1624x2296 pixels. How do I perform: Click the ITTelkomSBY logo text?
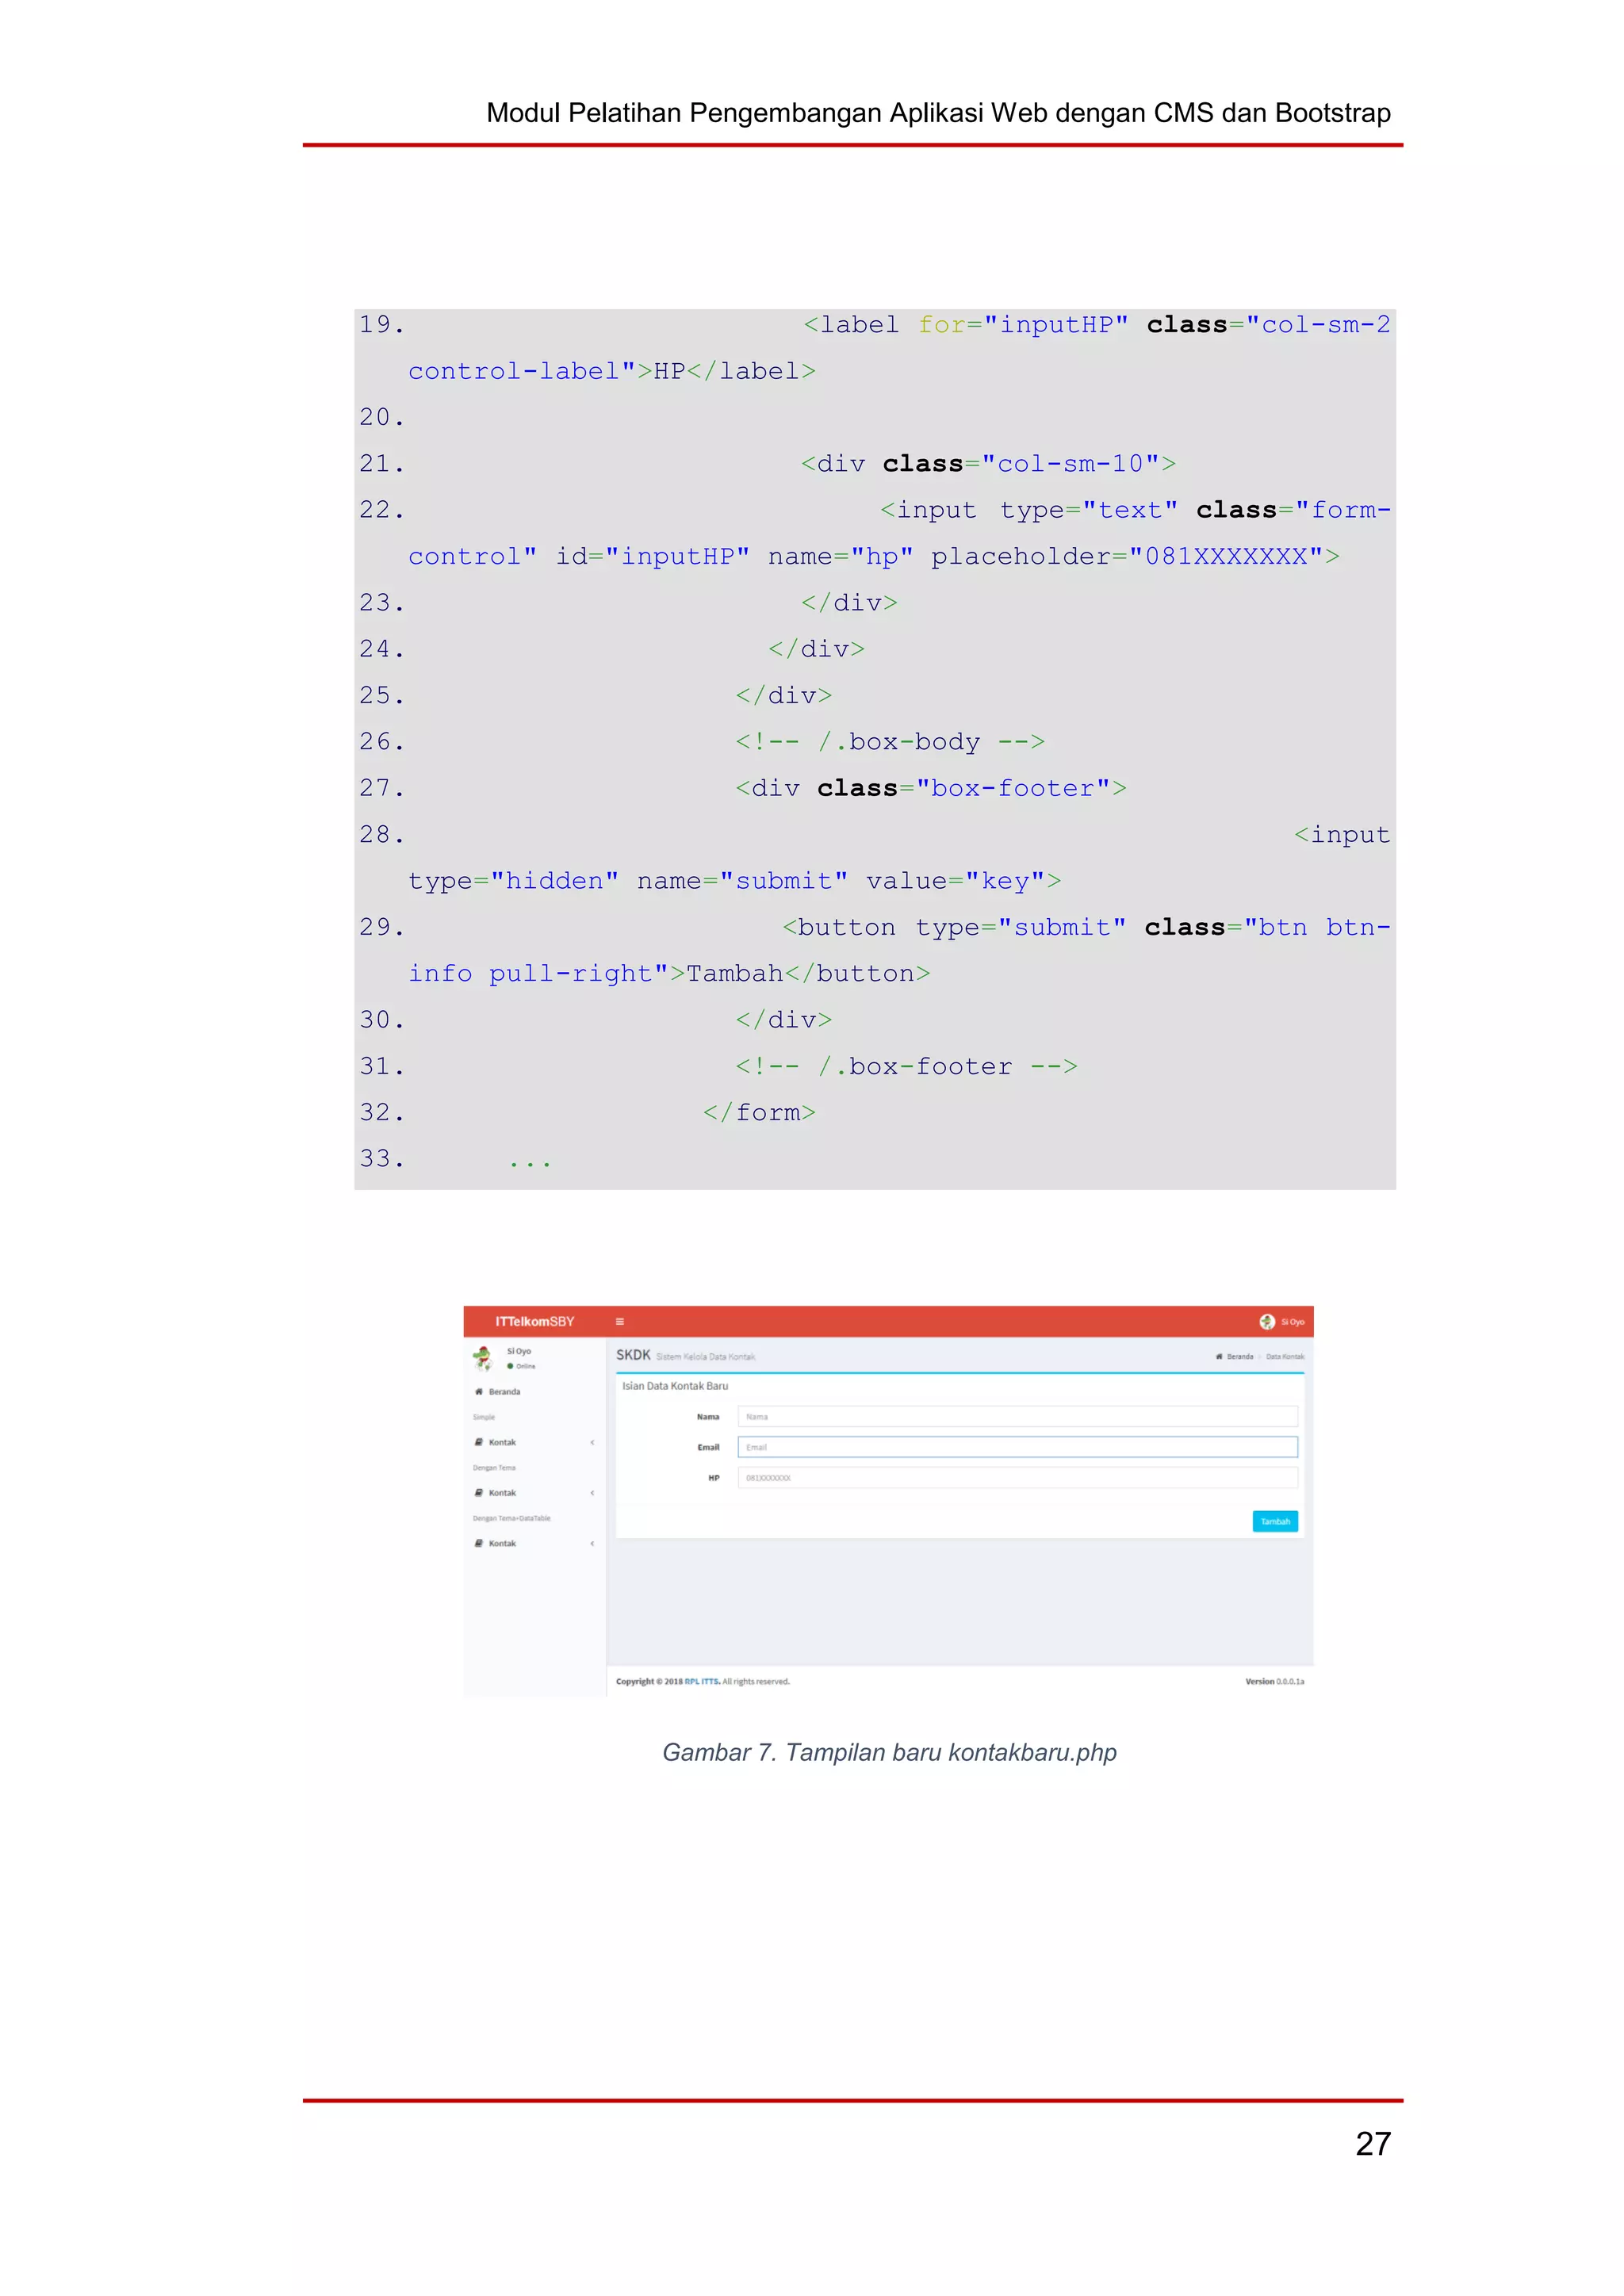tap(535, 1321)
